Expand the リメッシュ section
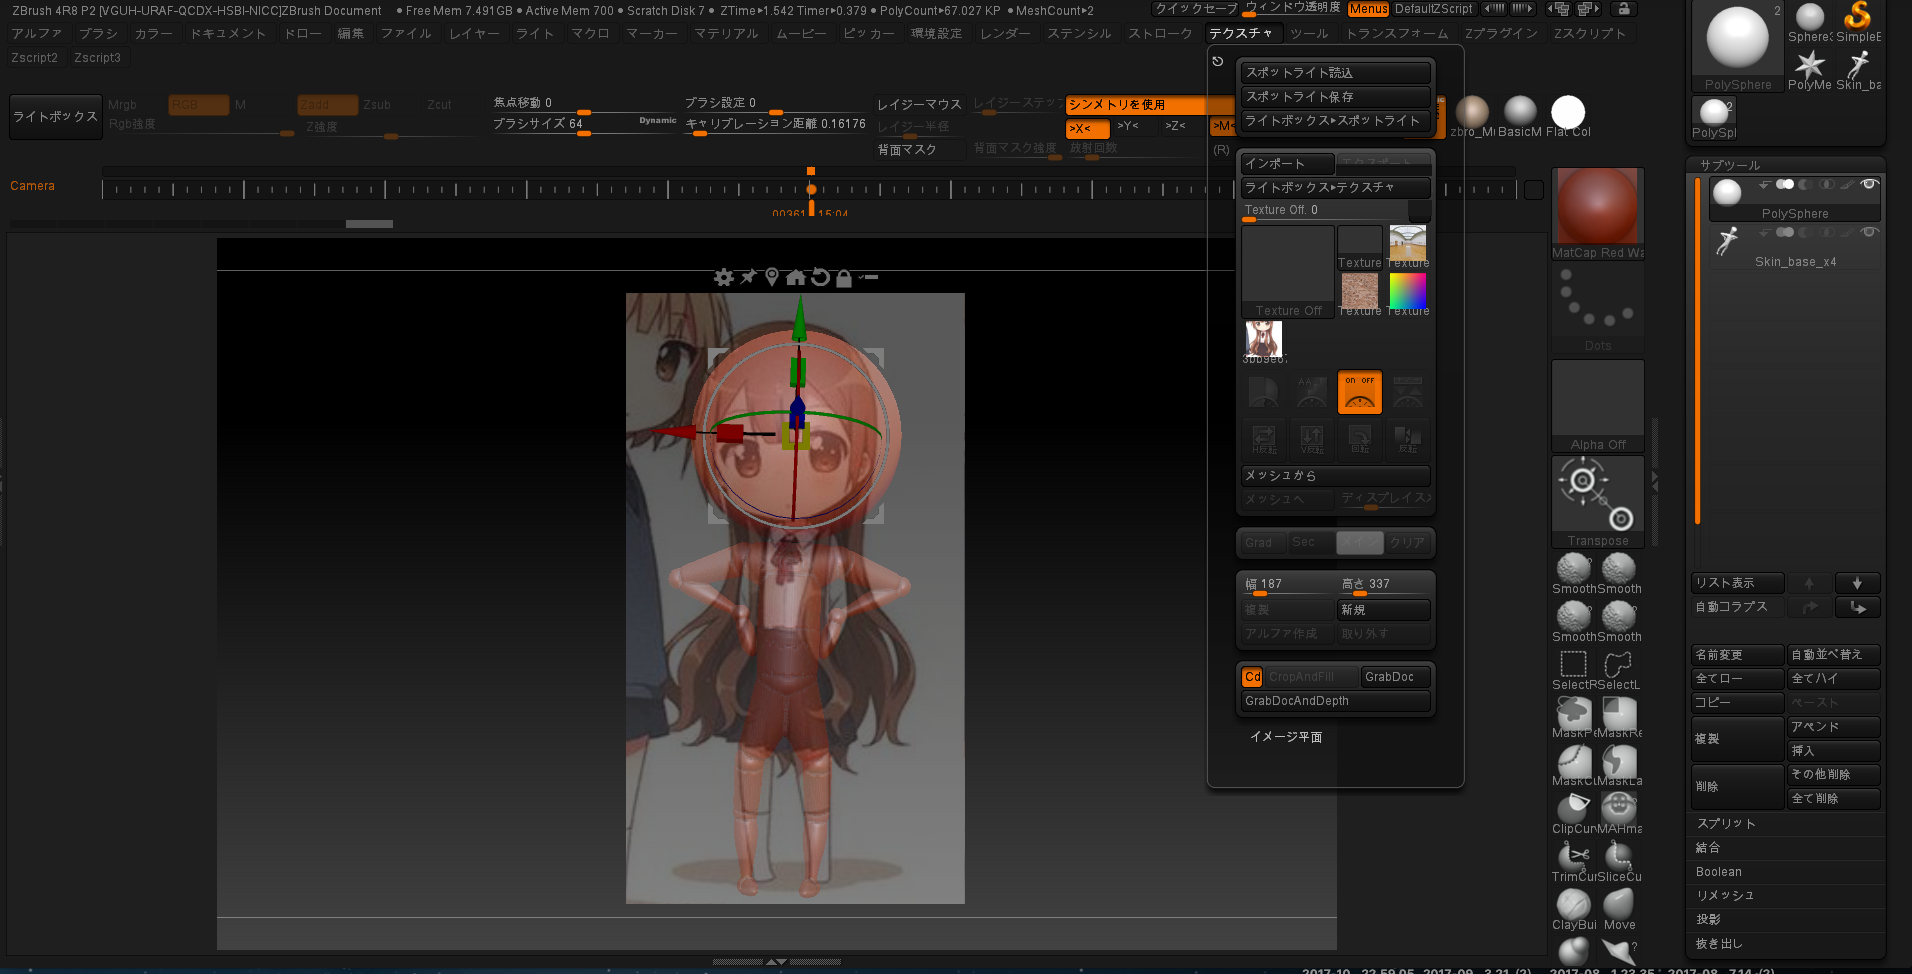This screenshot has width=1912, height=974. [x=1725, y=895]
